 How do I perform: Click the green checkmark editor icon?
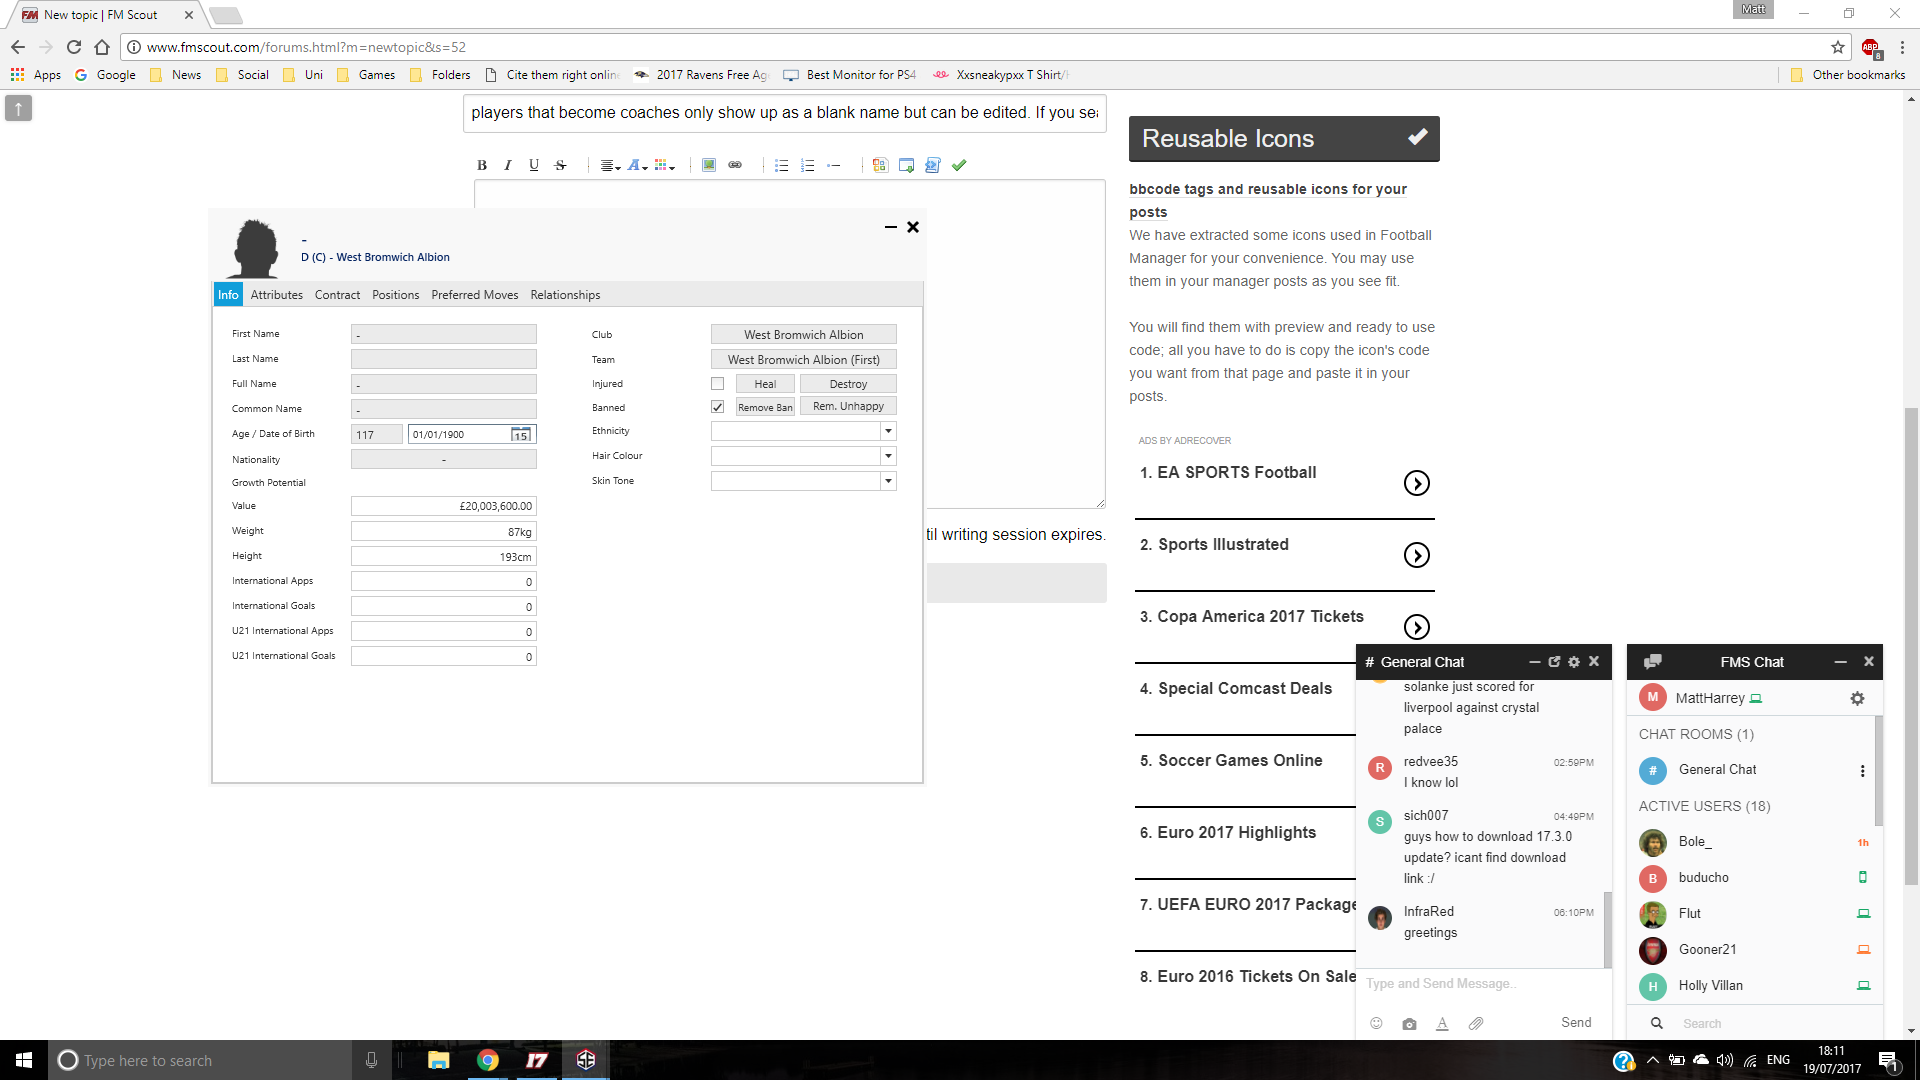click(959, 166)
